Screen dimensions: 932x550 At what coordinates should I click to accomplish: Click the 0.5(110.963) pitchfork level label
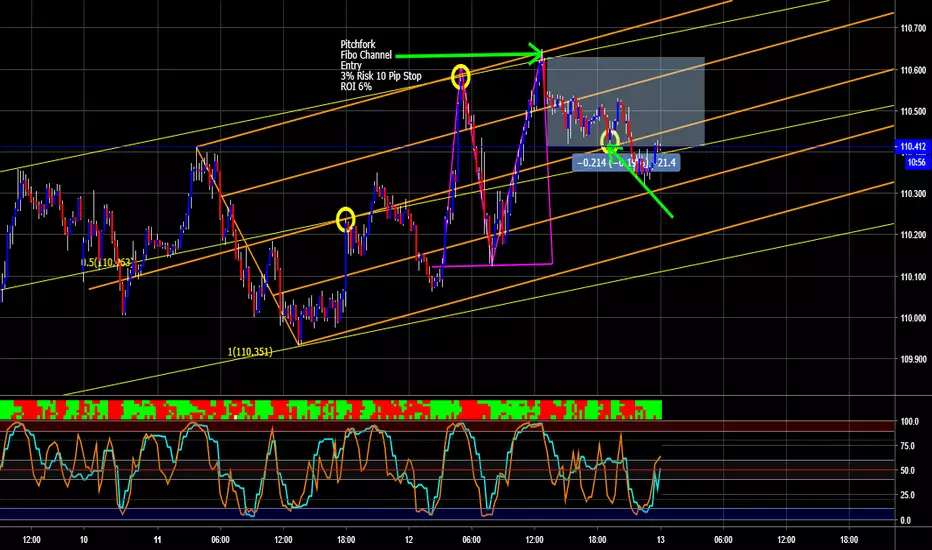pyautogui.click(x=107, y=262)
